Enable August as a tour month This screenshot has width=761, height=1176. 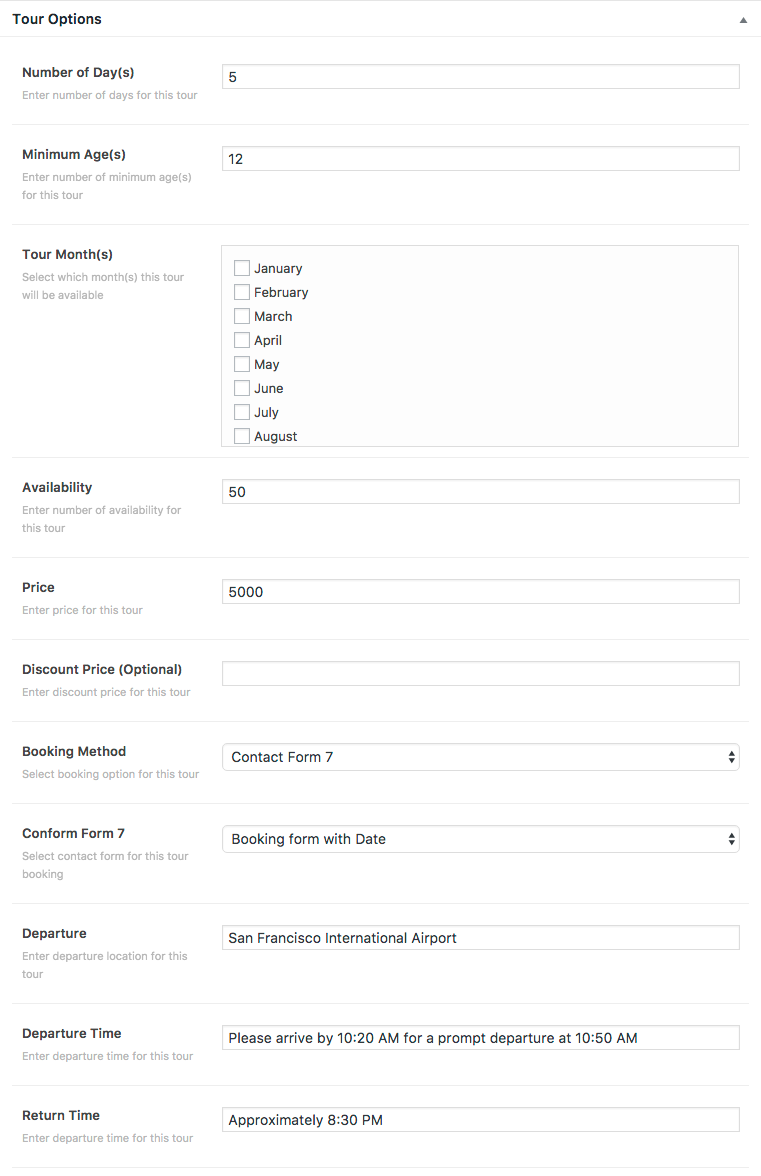pyautogui.click(x=241, y=436)
